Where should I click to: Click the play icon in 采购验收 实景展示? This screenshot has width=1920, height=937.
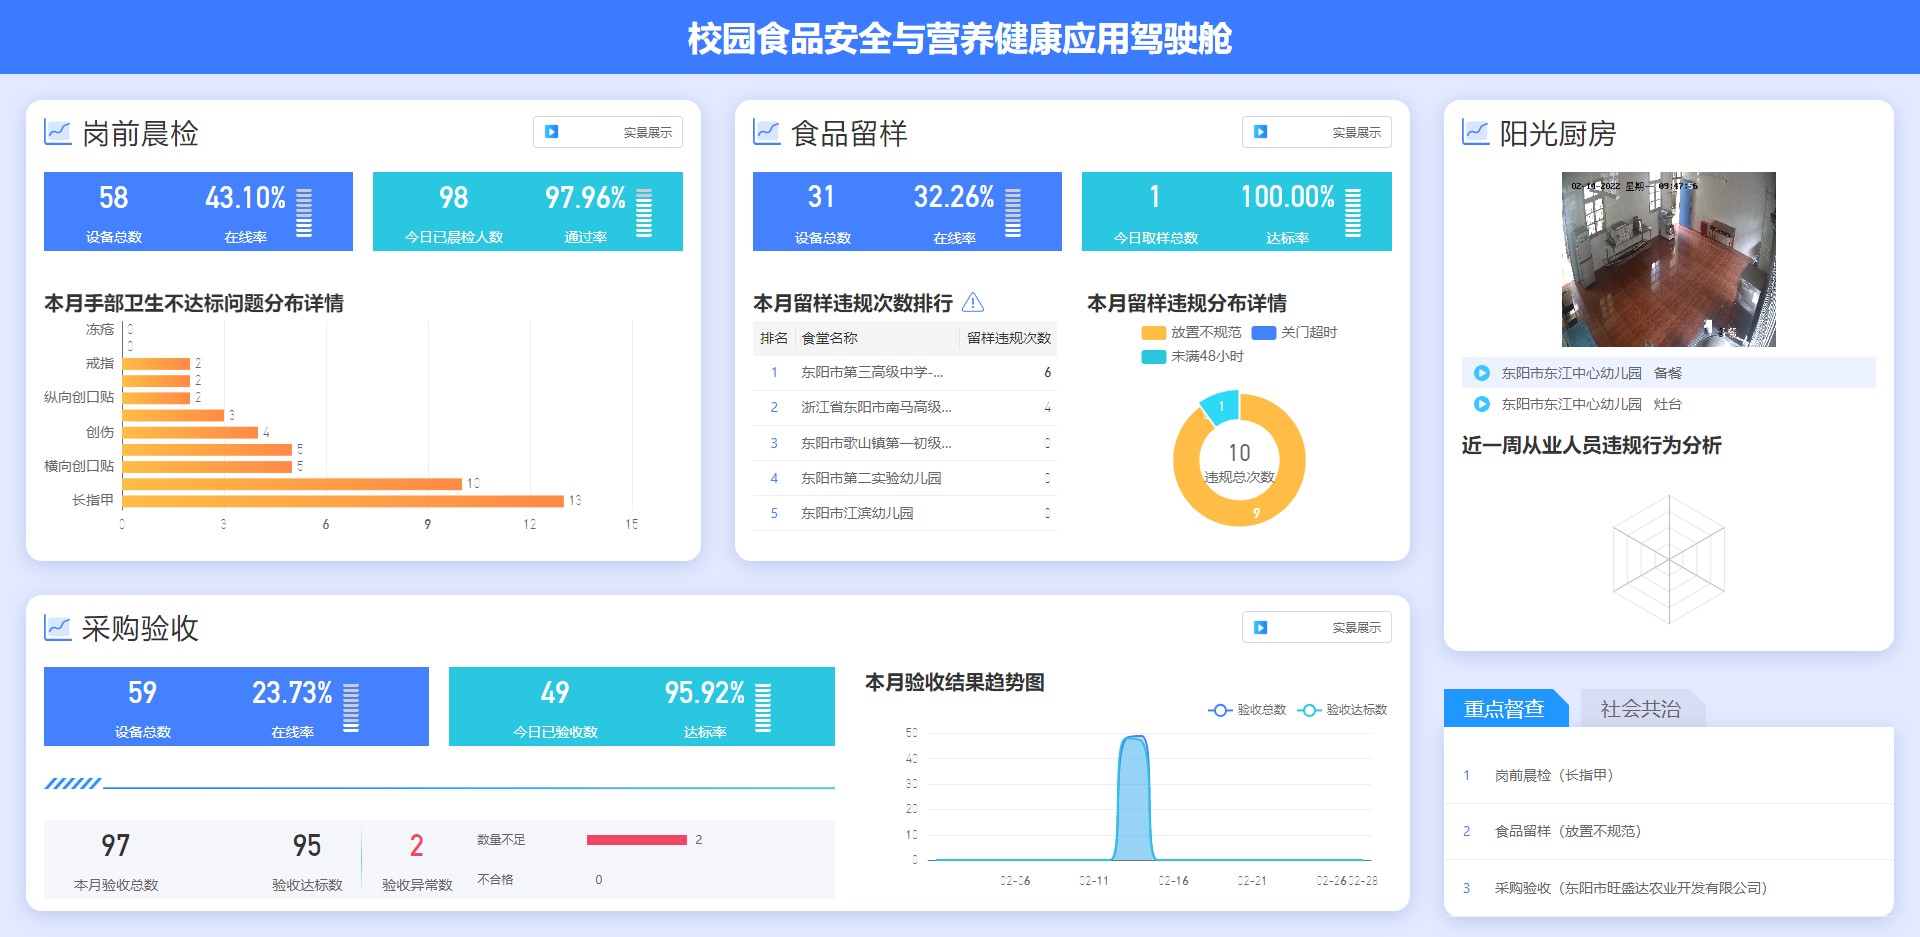[1260, 627]
